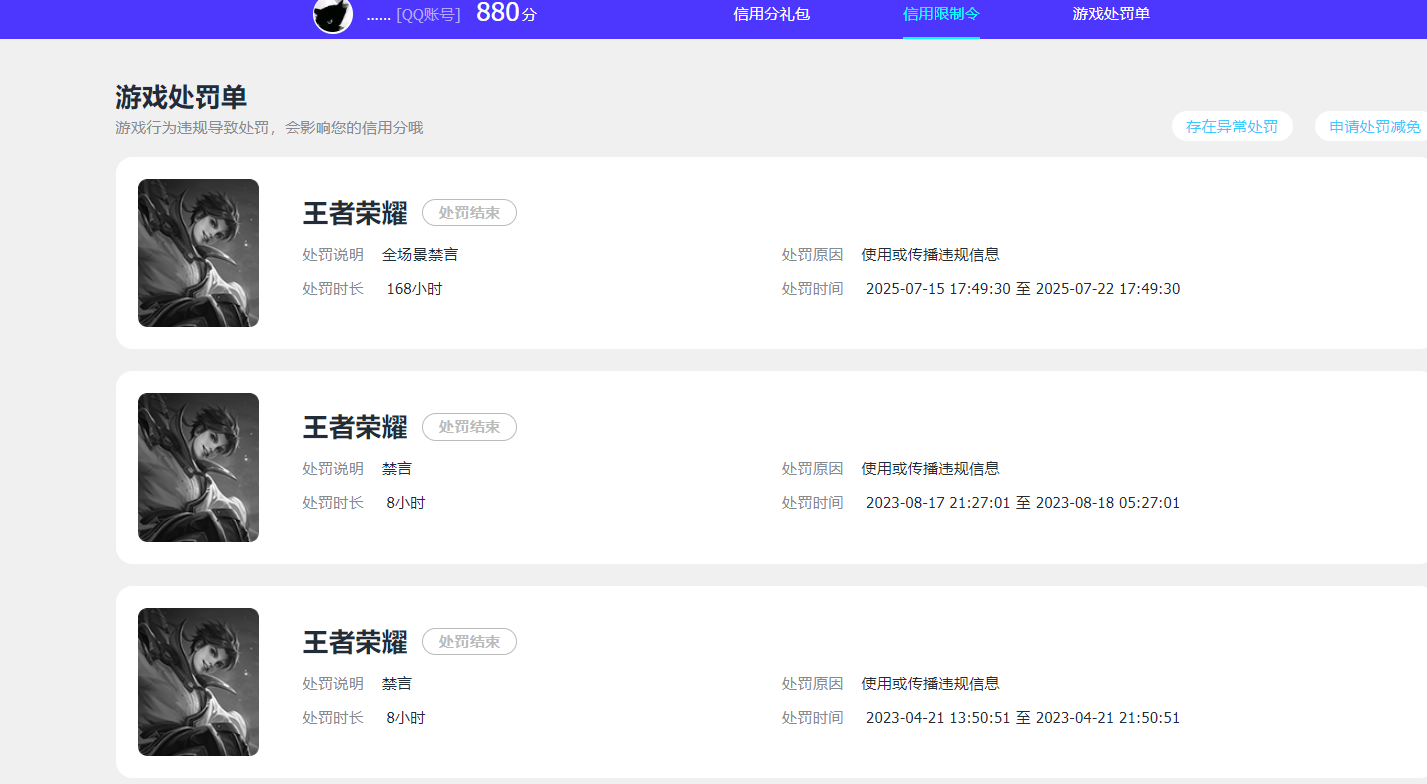The height and width of the screenshot is (784, 1427).
Task: Open the first 王者荣耀 game thumbnail
Action: [198, 252]
